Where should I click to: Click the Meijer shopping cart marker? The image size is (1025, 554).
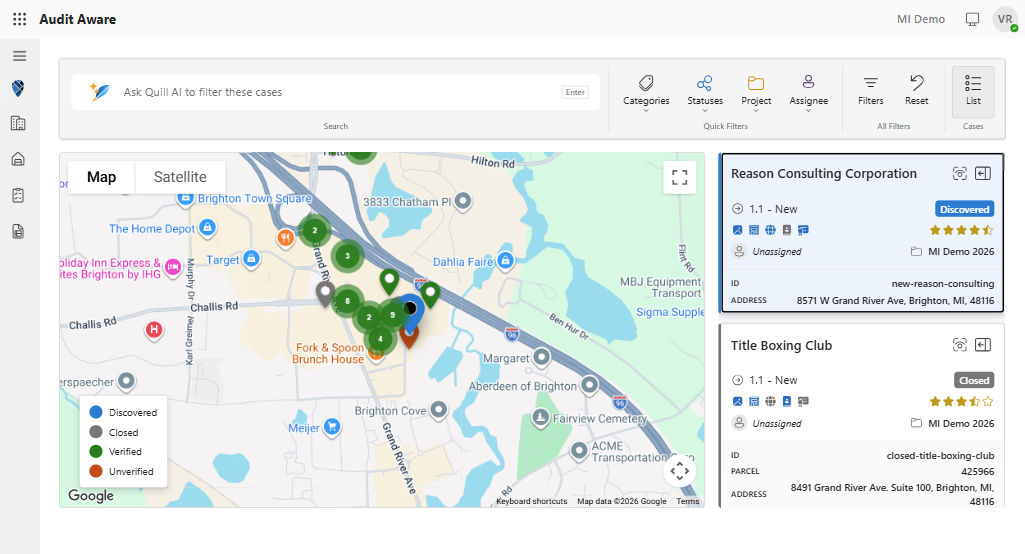point(332,427)
